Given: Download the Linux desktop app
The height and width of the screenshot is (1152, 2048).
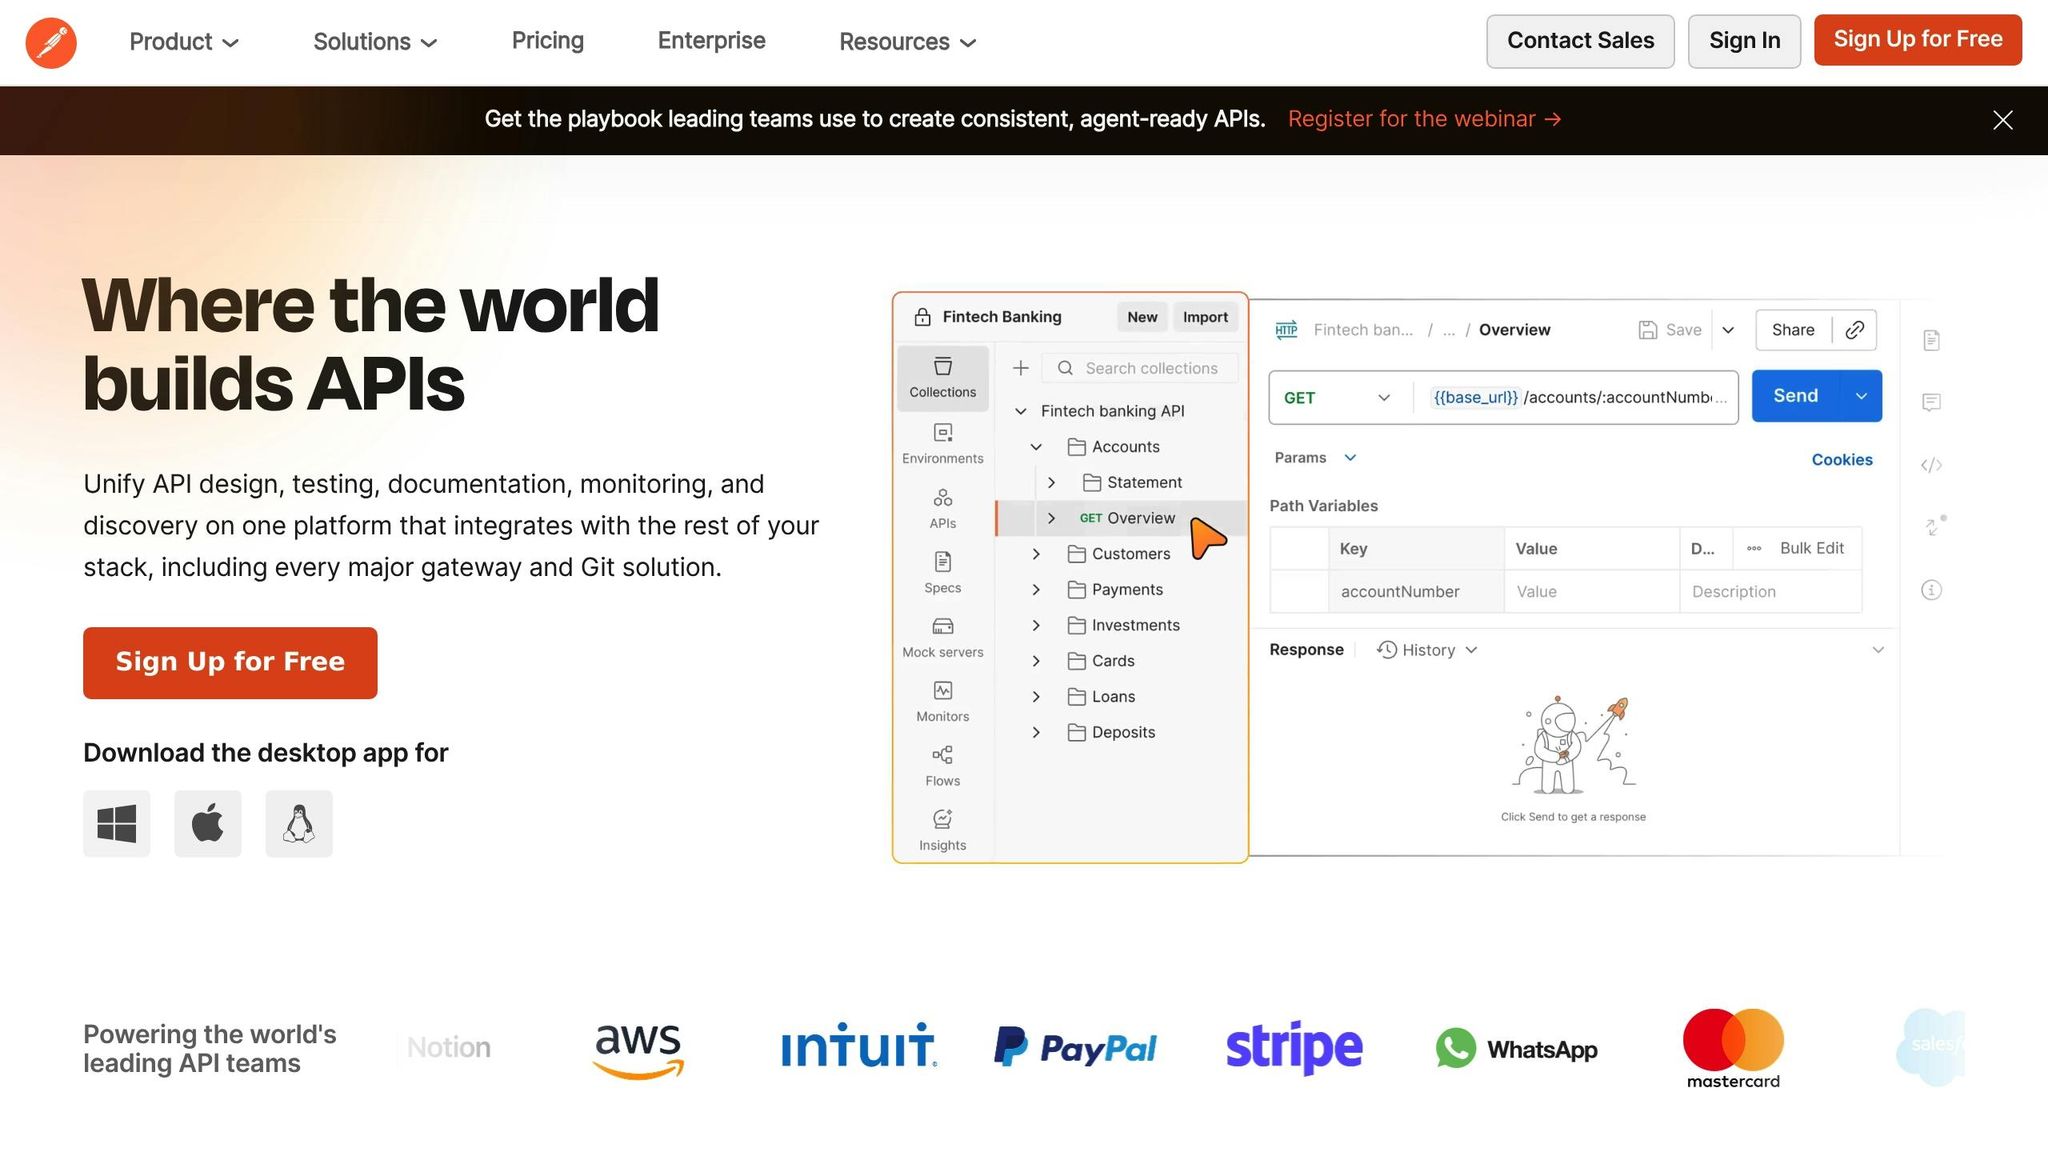Looking at the screenshot, I should (299, 824).
